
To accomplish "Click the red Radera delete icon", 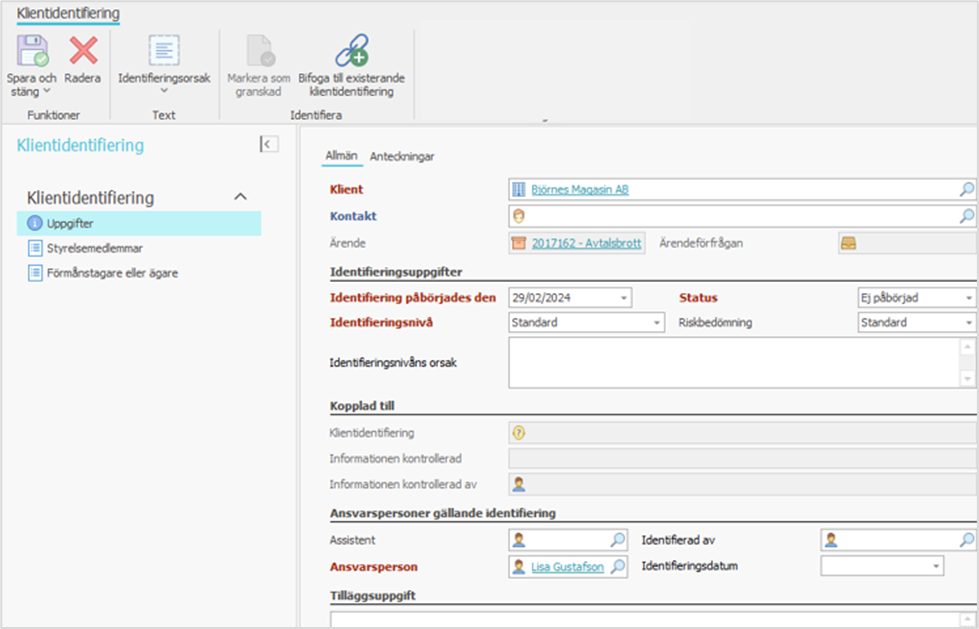I will pos(83,50).
